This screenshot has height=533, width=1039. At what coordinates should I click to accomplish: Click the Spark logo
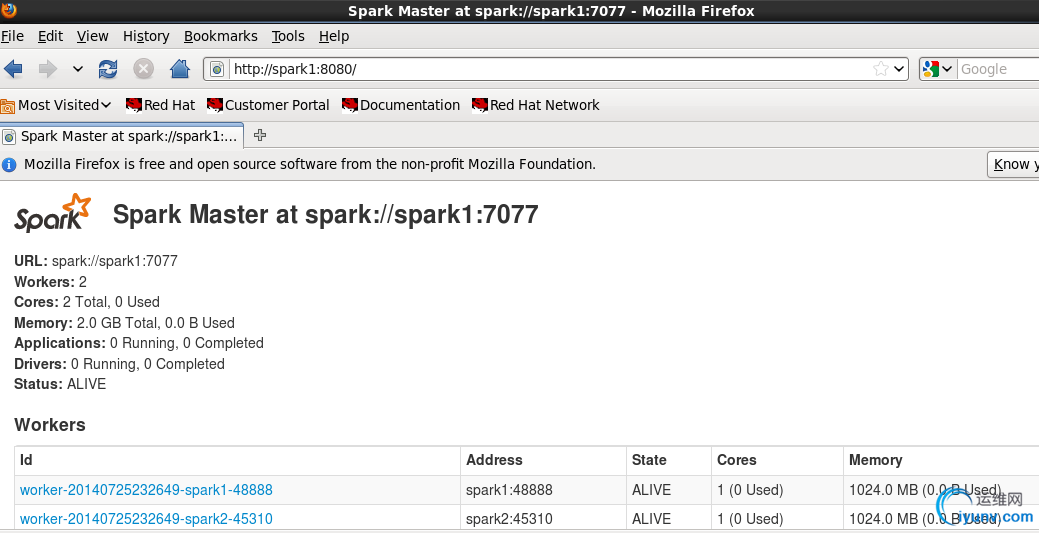pos(52,213)
